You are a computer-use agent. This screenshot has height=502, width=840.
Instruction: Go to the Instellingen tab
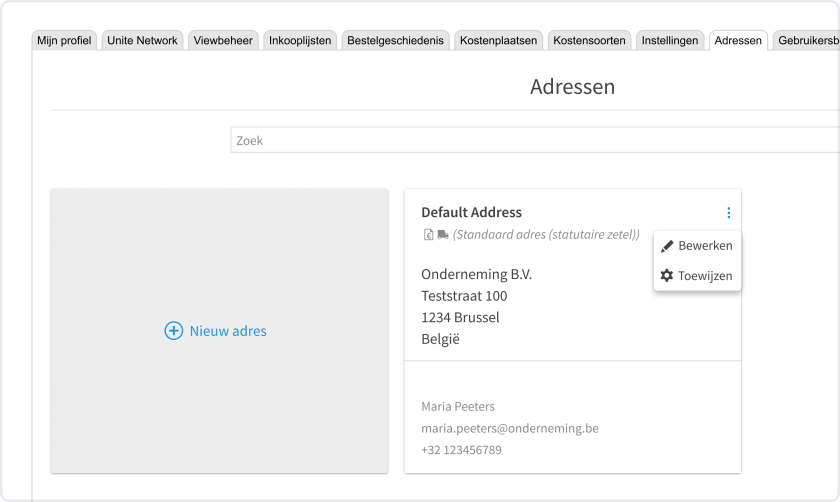pyautogui.click(x=670, y=41)
